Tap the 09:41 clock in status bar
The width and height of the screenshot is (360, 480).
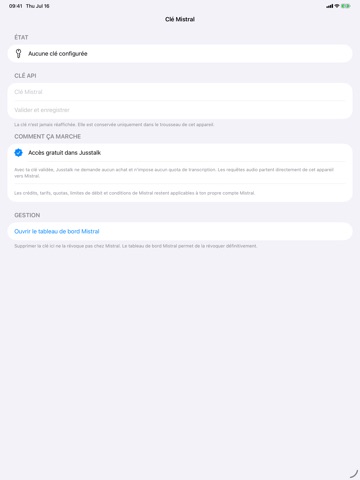click(16, 6)
